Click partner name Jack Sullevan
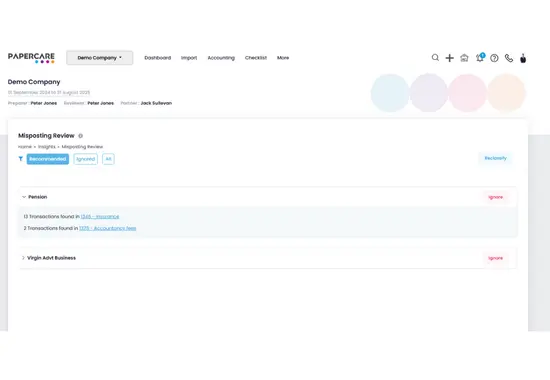 pos(156,103)
